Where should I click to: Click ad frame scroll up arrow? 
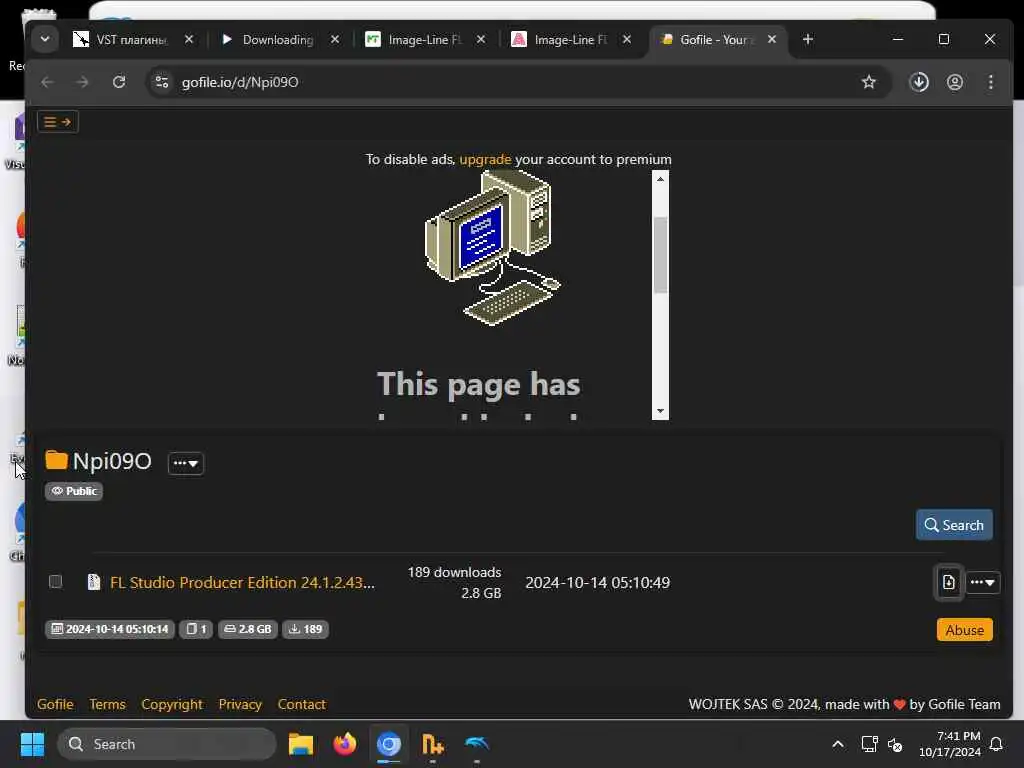660,179
